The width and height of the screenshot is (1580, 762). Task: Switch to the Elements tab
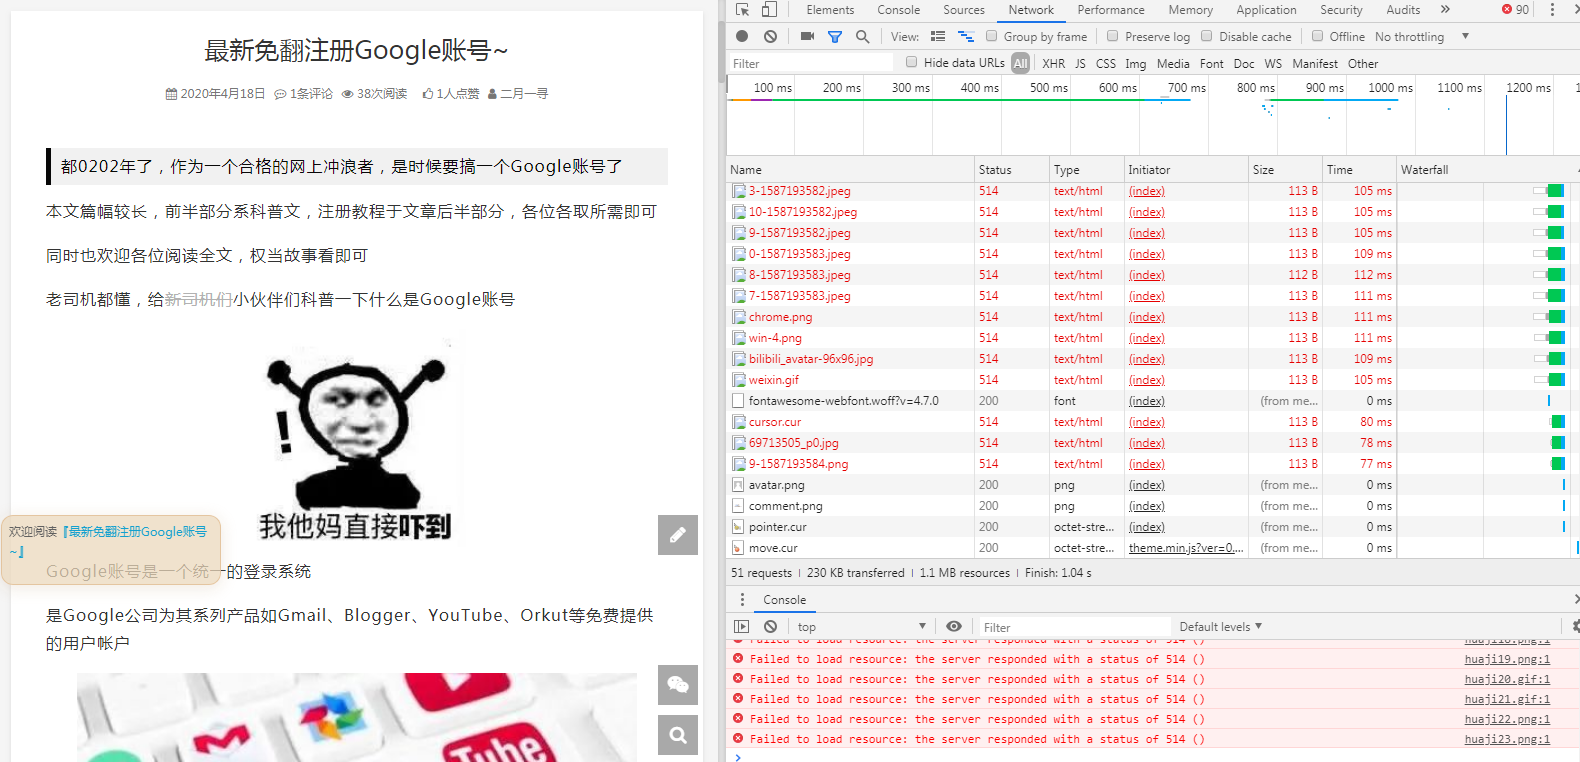pyautogui.click(x=830, y=10)
